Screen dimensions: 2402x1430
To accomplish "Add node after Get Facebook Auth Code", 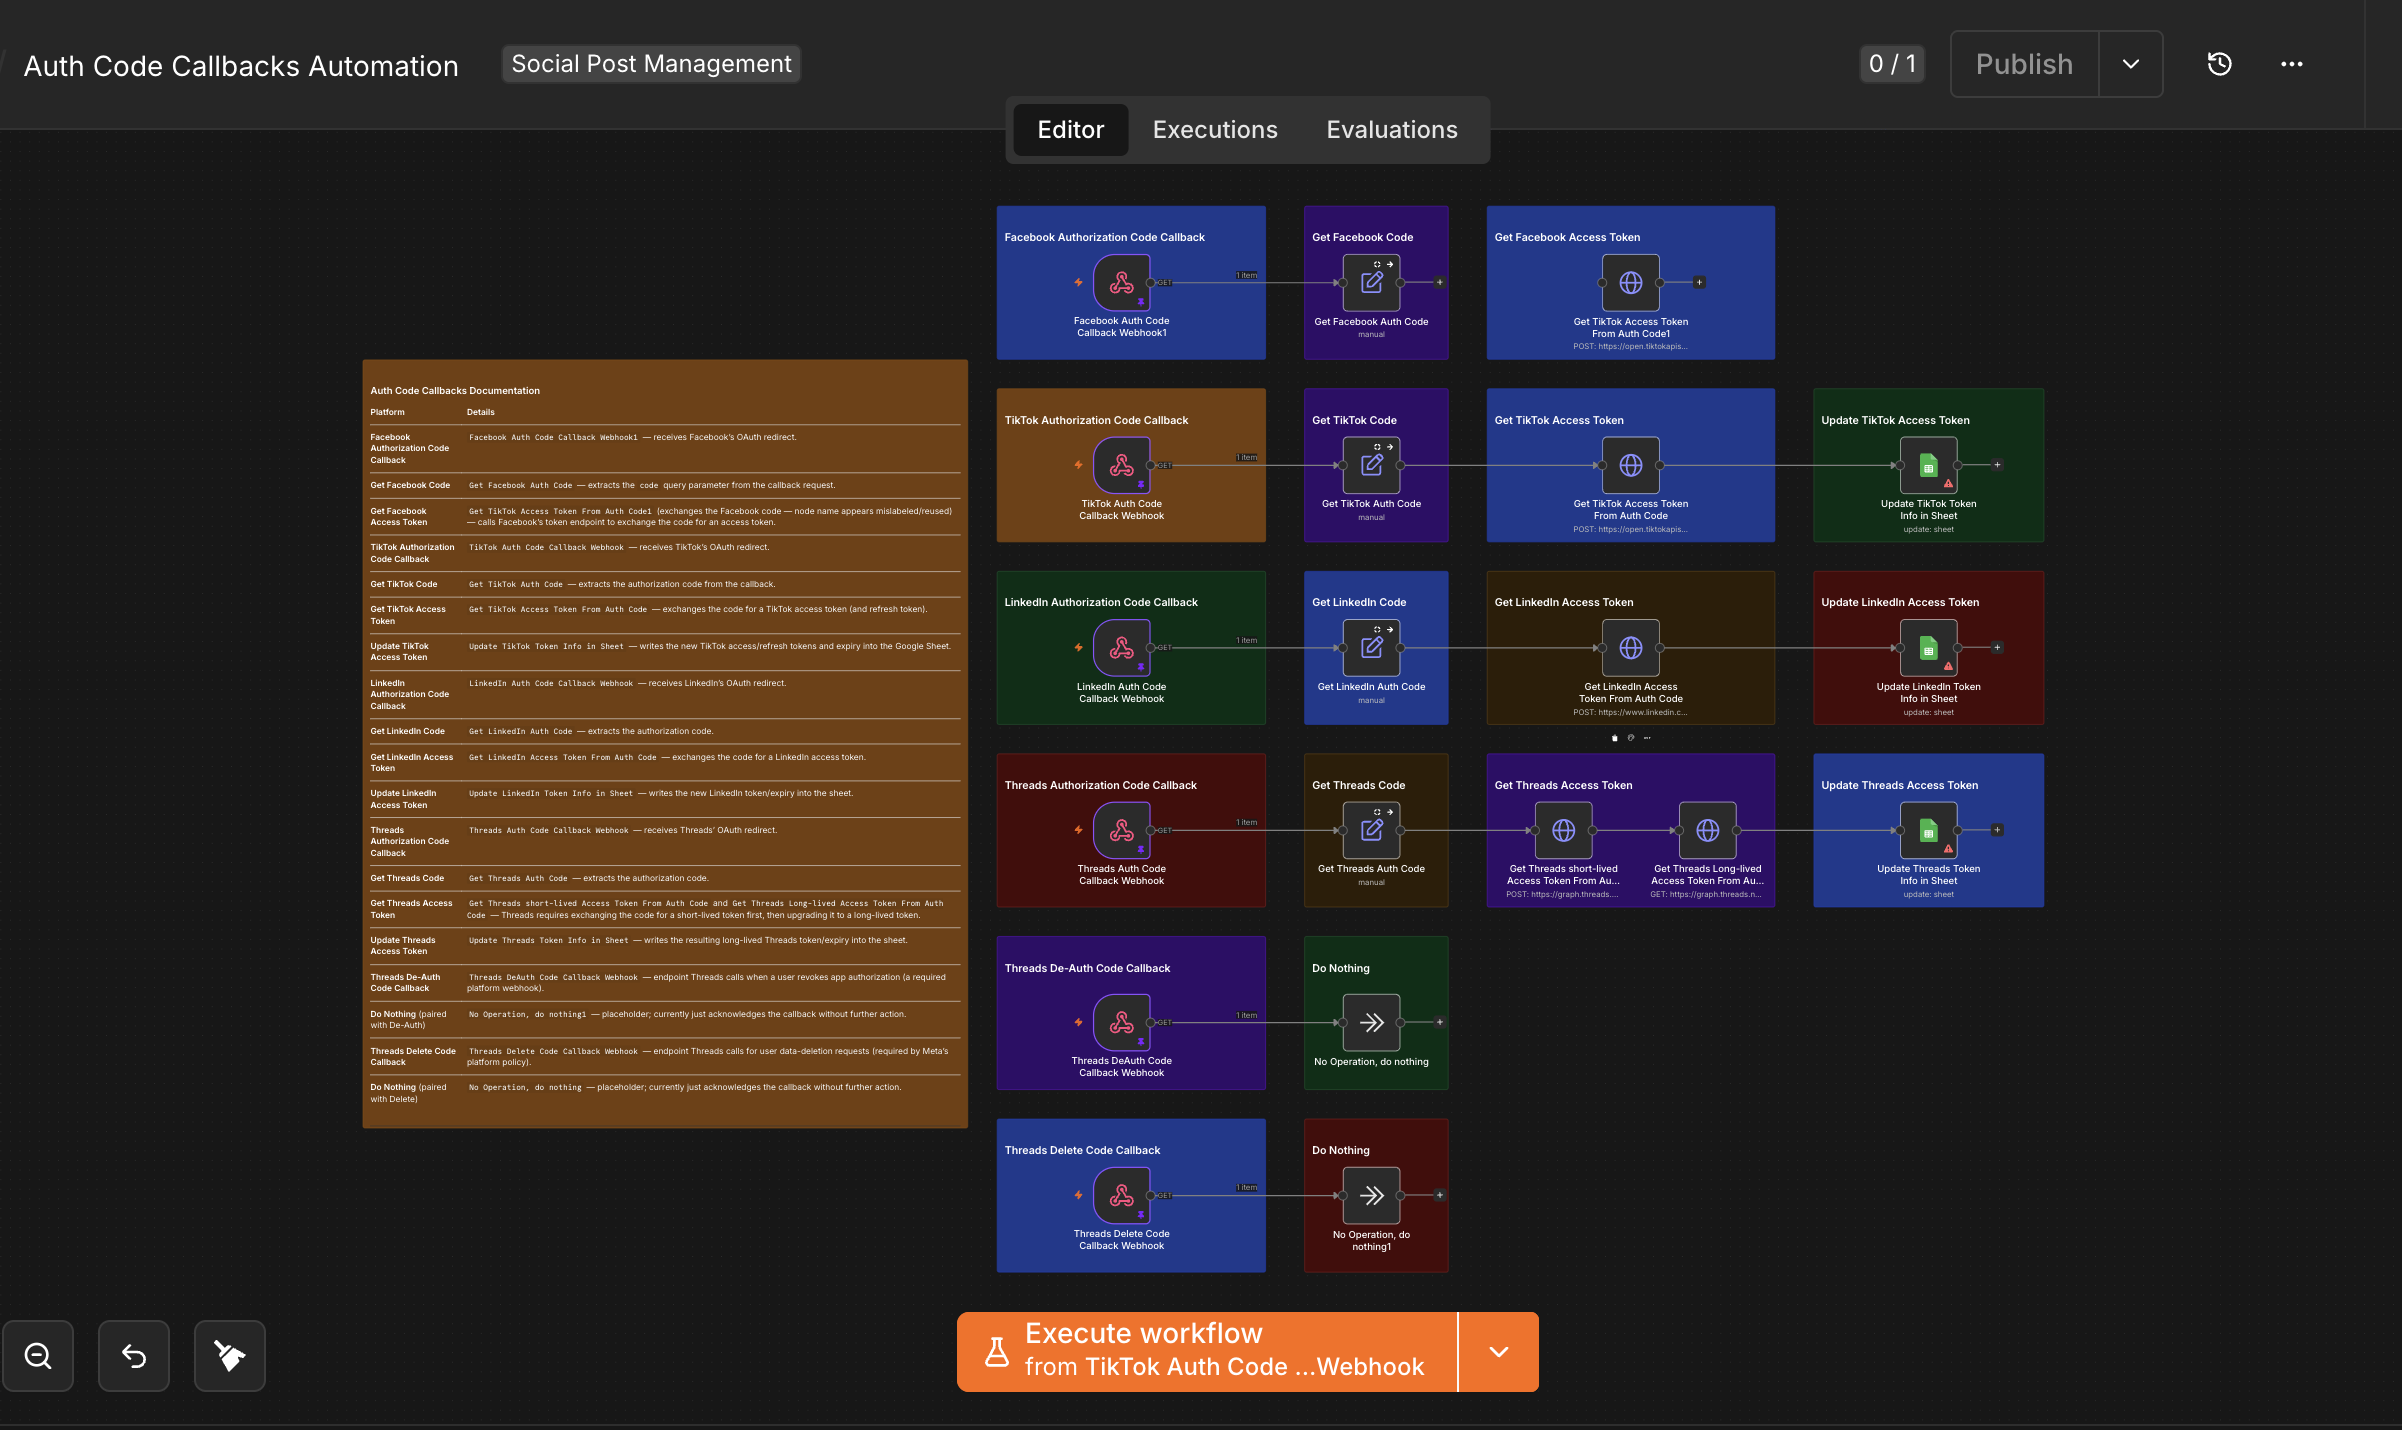I will coord(1440,282).
